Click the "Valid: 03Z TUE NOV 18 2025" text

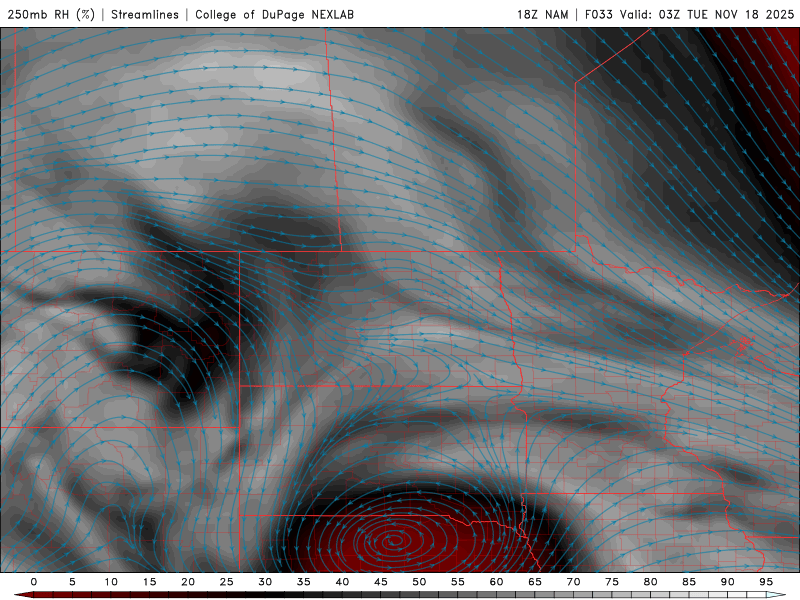click(707, 14)
